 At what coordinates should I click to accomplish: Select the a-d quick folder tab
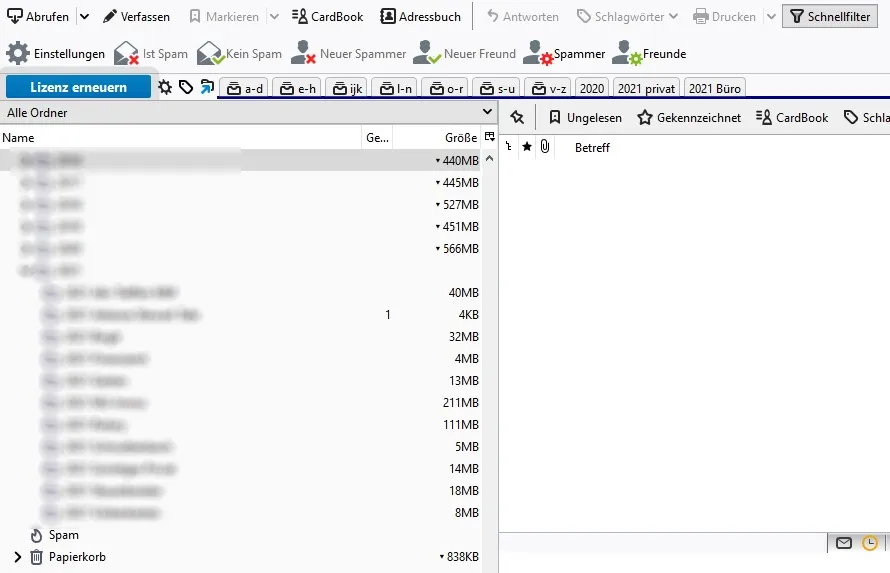(x=244, y=89)
